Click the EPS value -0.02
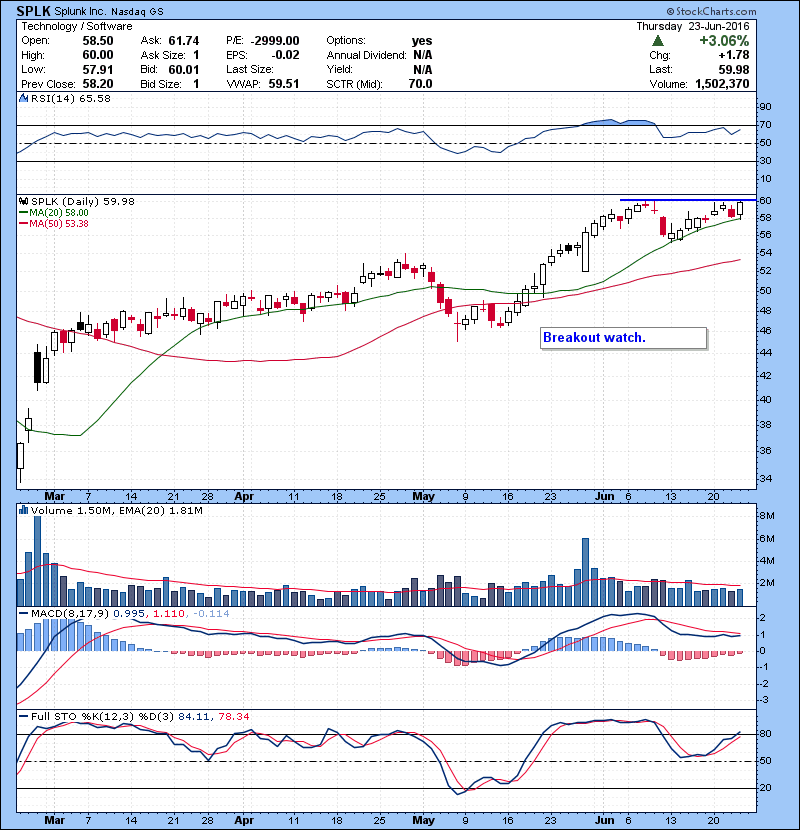Screen dimensions: 800x830 (x=285, y=55)
